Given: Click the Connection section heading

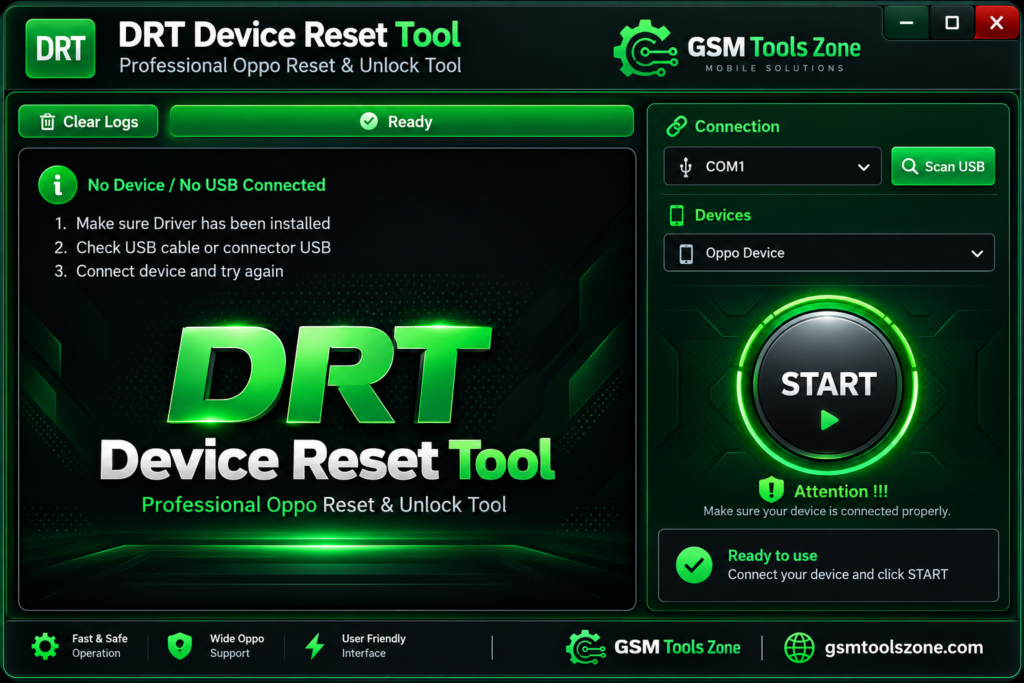Looking at the screenshot, I should [x=737, y=126].
